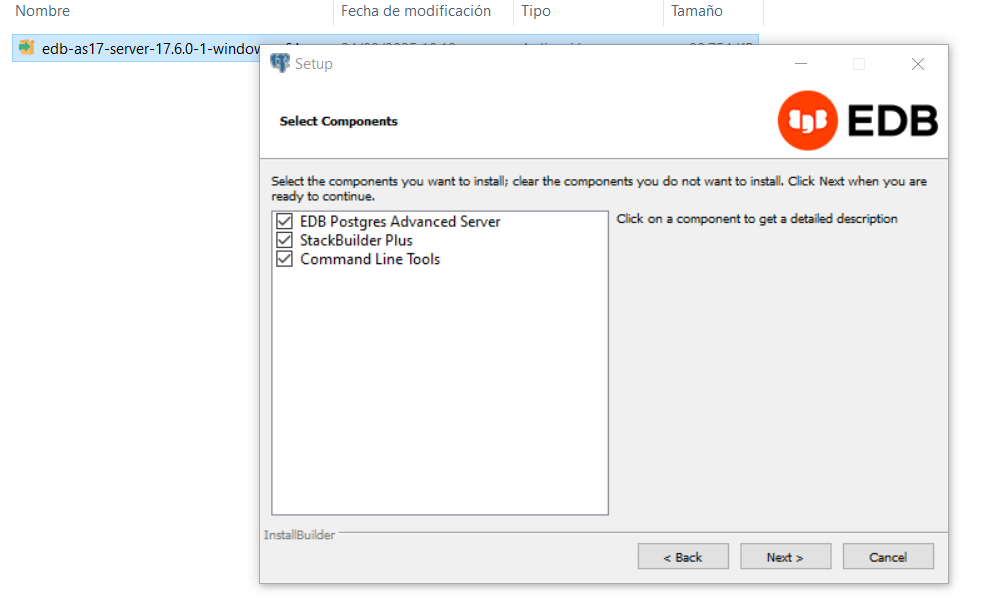Uncheck the Command Line Tools checkbox
This screenshot has height=600, width=990.
[284, 259]
